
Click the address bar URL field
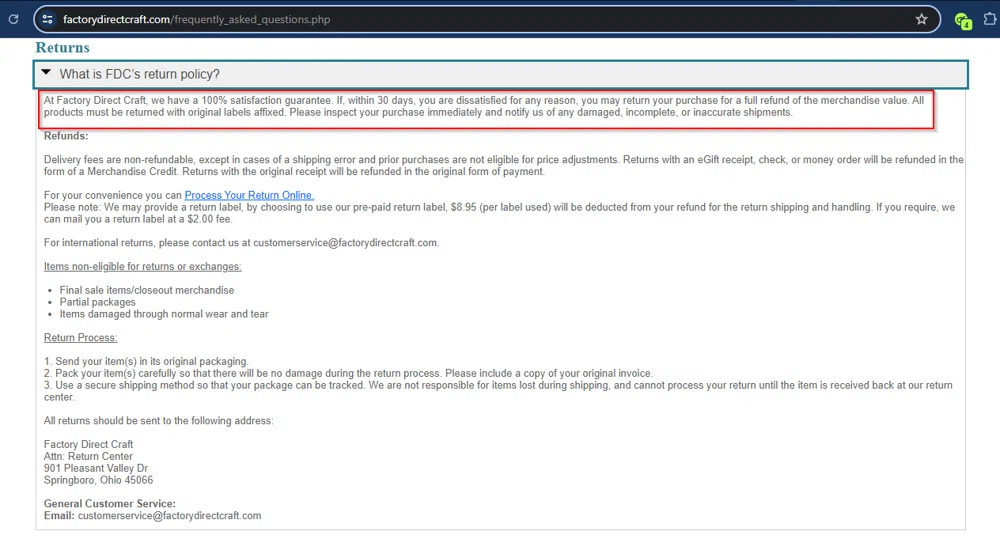[400, 19]
